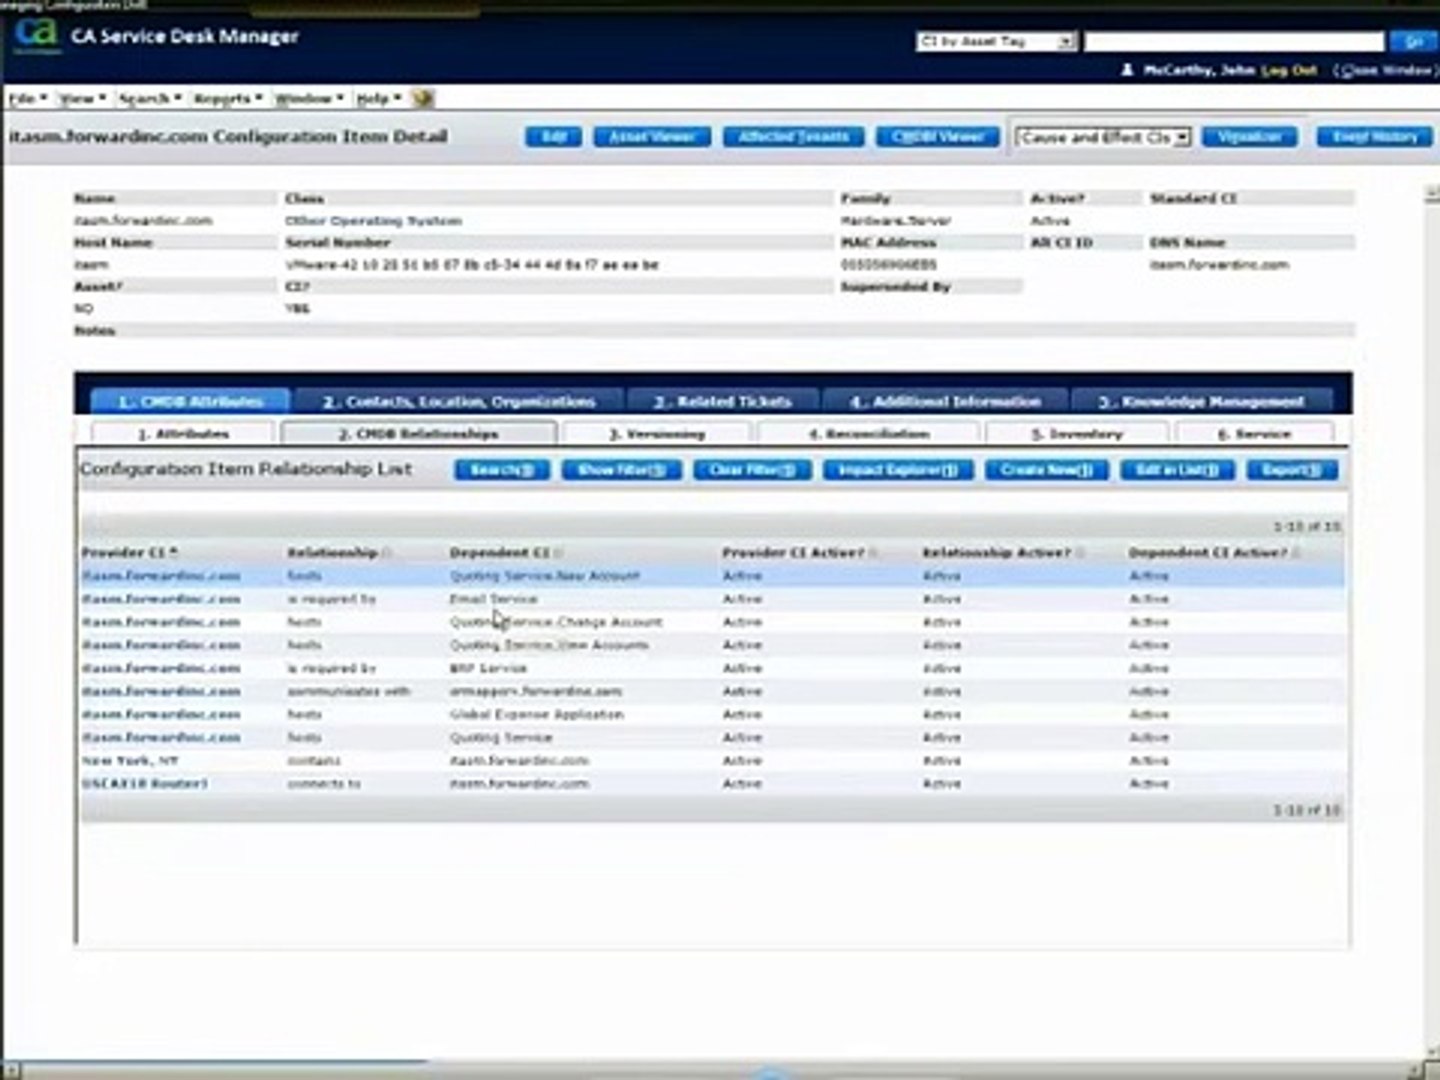Click Global Expense Application dependent CI

pos(536,715)
